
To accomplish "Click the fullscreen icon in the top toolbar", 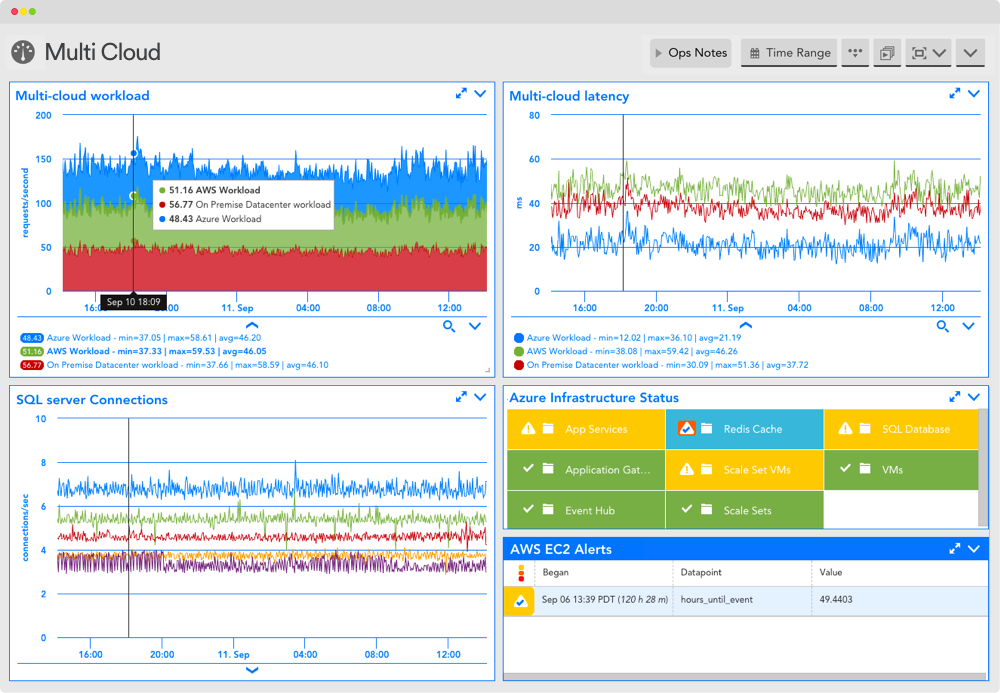I will pyautogui.click(x=919, y=53).
